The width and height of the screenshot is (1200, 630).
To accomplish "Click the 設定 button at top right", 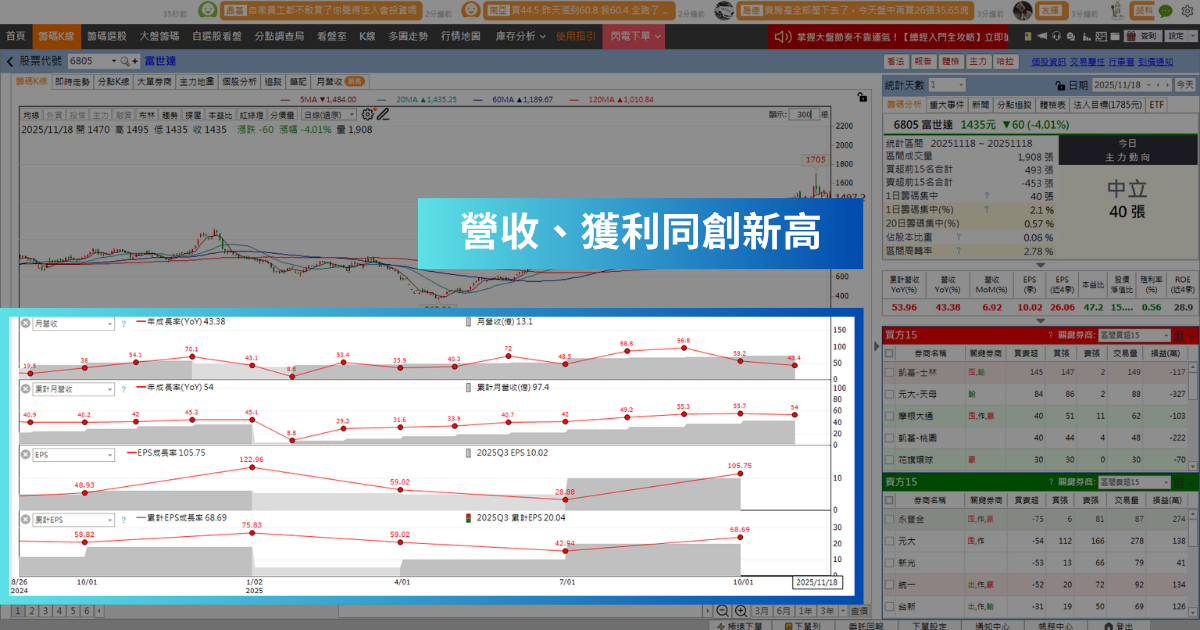I will (x=1177, y=36).
